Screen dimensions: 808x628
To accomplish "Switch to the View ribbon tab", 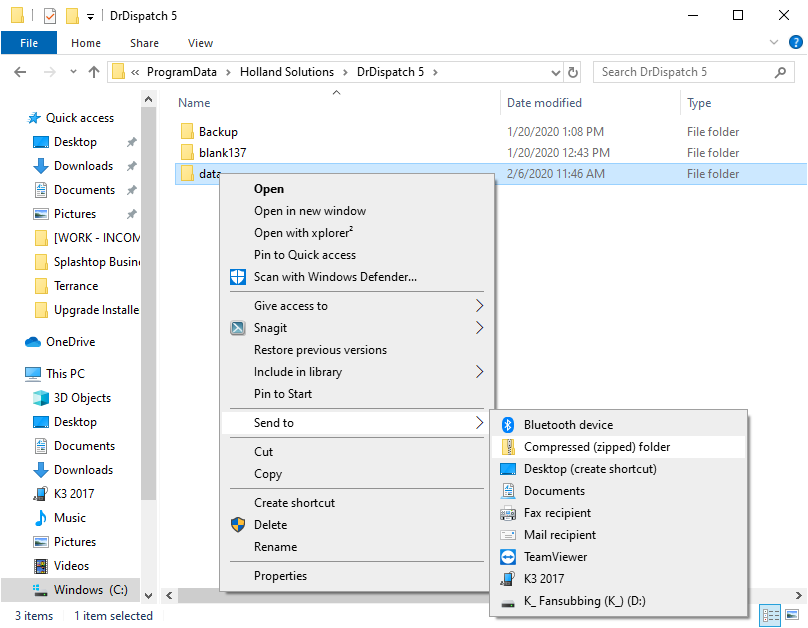I will point(200,43).
